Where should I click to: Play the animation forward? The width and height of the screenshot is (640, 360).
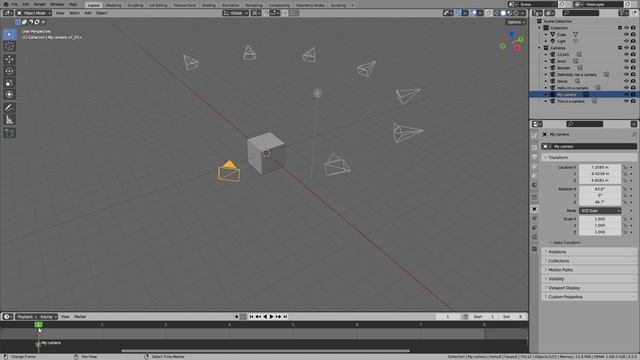pyautogui.click(x=271, y=317)
